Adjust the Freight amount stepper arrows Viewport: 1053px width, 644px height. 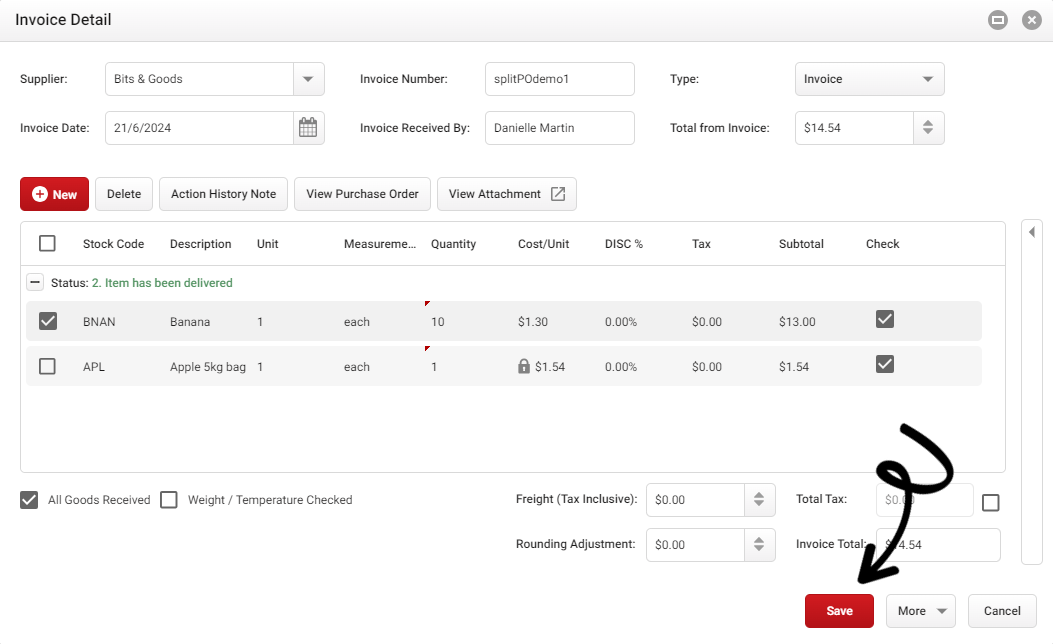[759, 500]
